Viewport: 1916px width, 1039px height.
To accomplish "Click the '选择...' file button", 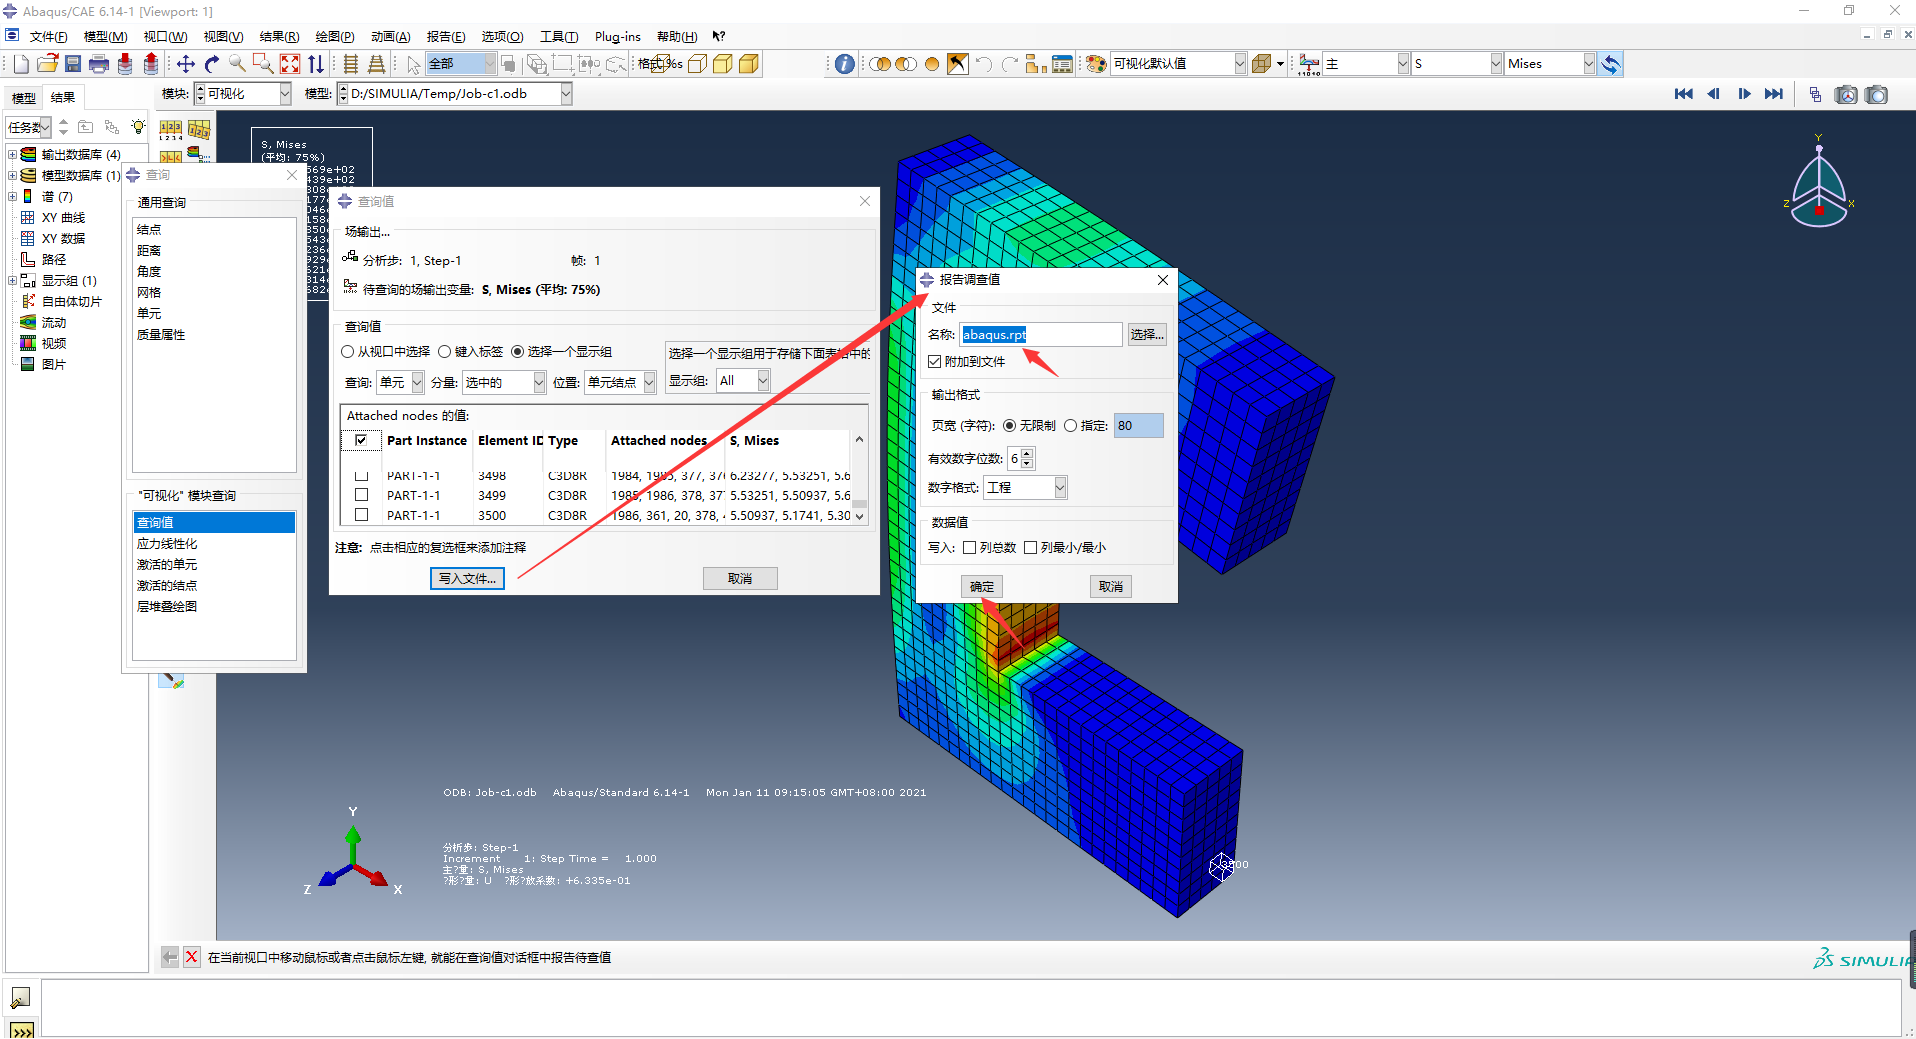I will tap(1147, 335).
